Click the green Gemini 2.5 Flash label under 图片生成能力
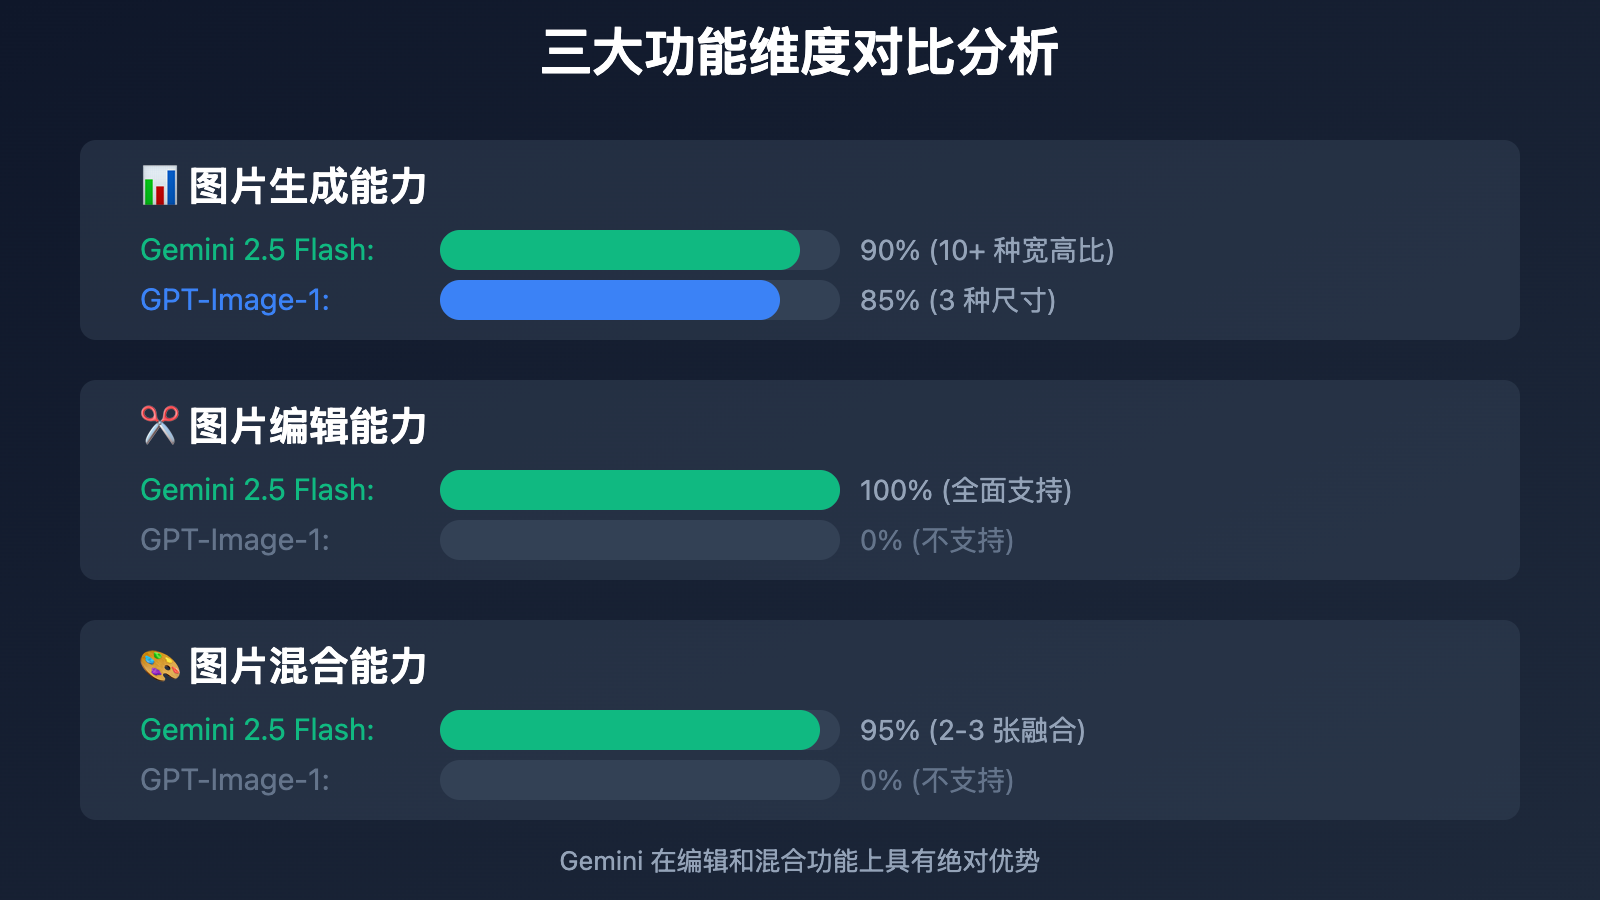The width and height of the screenshot is (1600, 900). pyautogui.click(x=257, y=250)
